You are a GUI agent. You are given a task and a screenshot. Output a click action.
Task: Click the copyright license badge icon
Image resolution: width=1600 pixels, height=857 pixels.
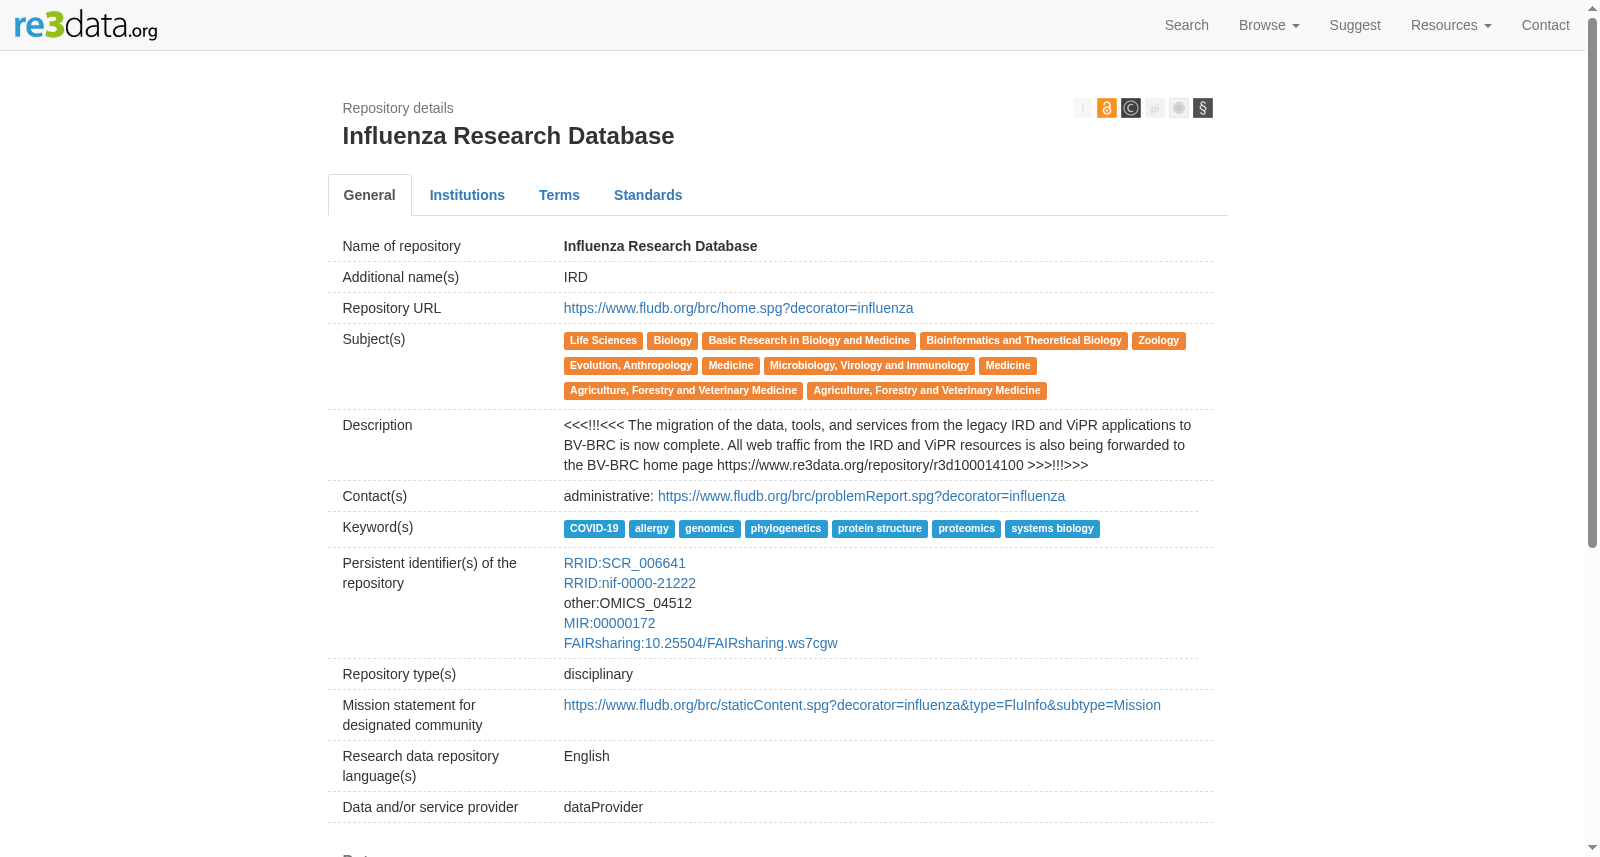coord(1131,108)
